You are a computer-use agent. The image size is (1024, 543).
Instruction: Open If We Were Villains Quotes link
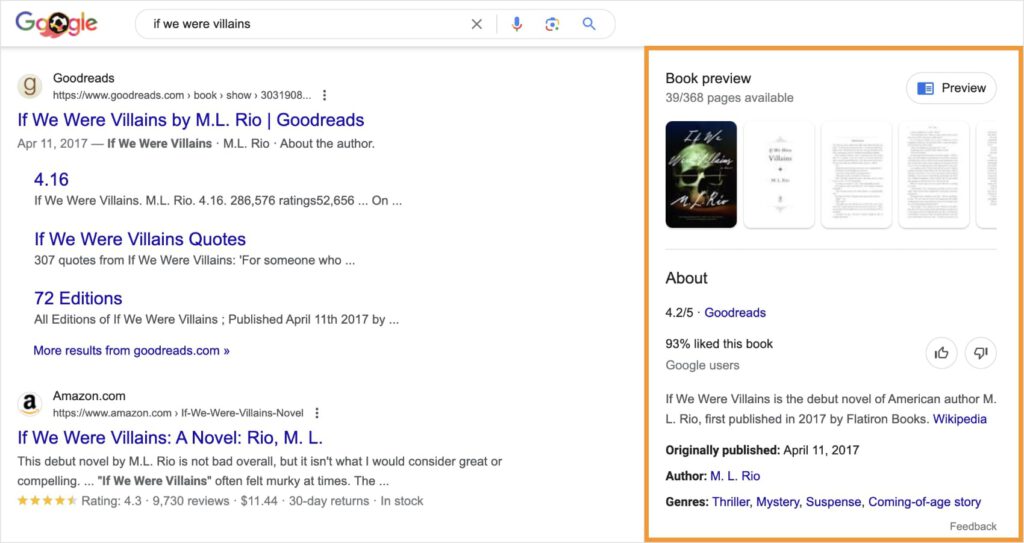coord(140,239)
